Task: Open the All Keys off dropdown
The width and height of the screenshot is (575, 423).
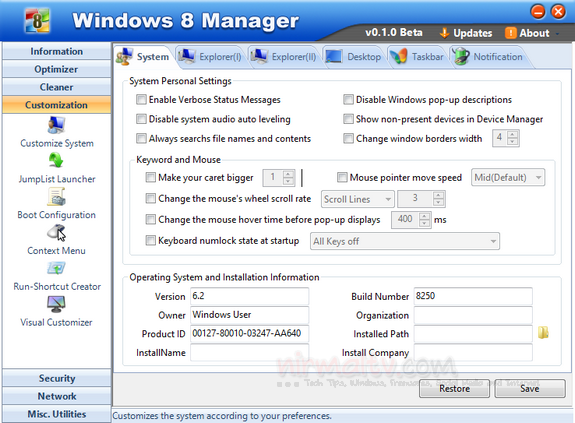Action: pos(405,241)
